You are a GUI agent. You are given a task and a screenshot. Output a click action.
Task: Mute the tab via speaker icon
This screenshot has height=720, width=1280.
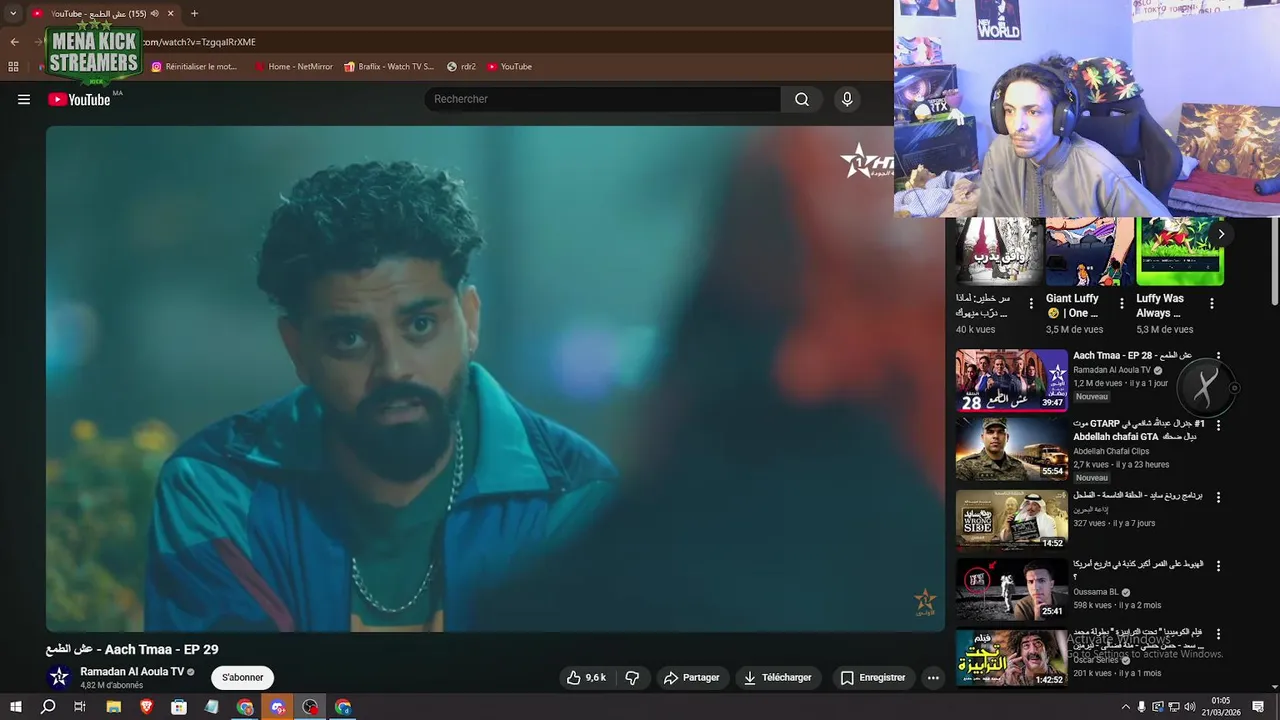154,13
